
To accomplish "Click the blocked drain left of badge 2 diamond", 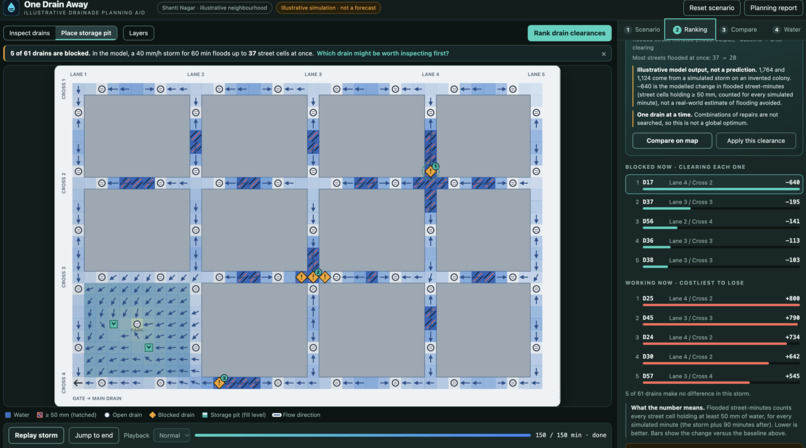I will (301, 277).
